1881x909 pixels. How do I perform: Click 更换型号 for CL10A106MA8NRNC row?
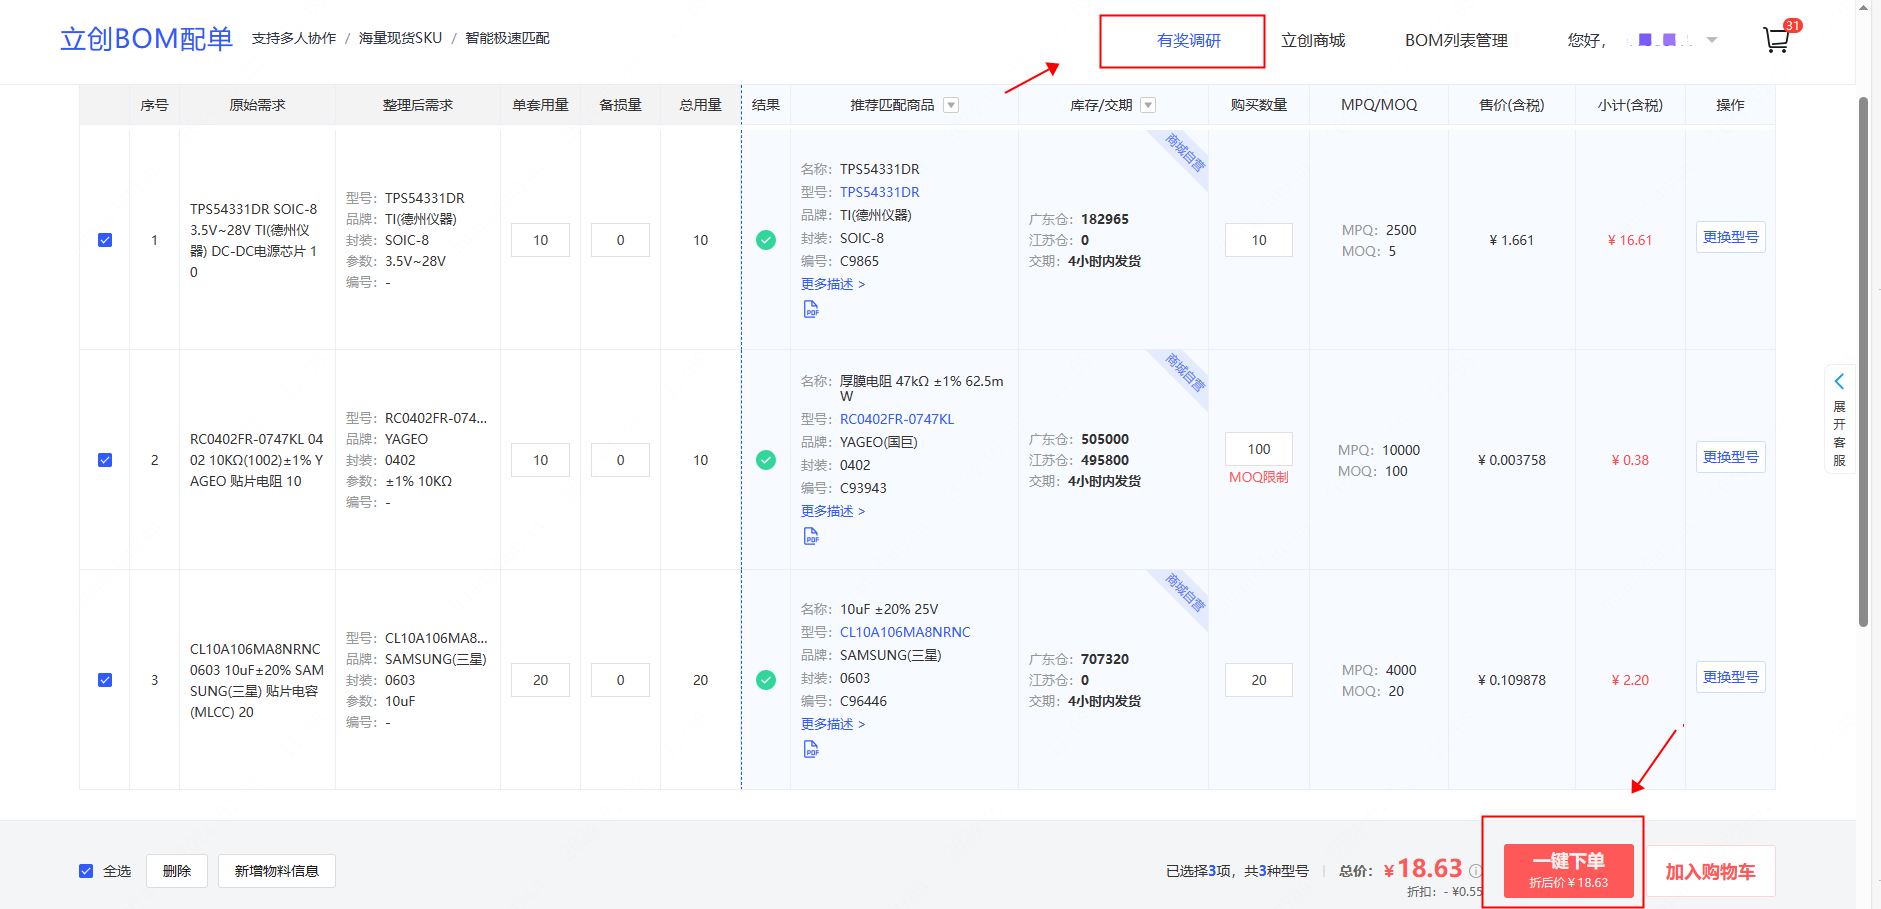(x=1731, y=677)
